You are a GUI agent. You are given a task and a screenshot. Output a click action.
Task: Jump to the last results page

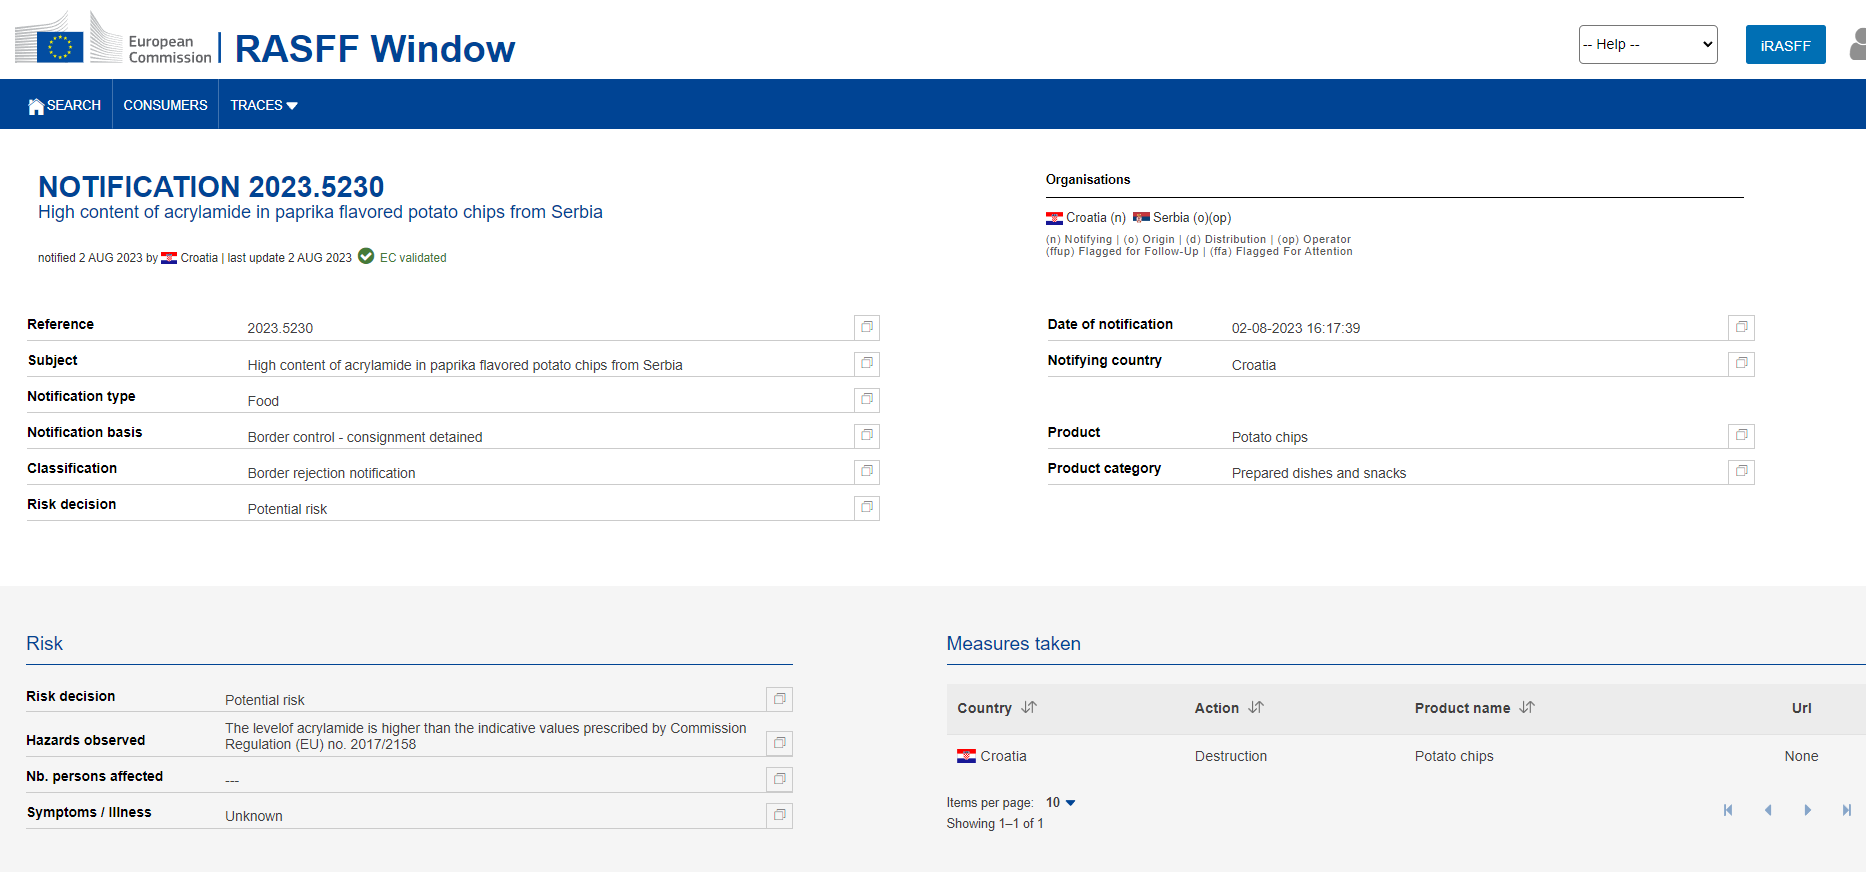(x=1846, y=810)
